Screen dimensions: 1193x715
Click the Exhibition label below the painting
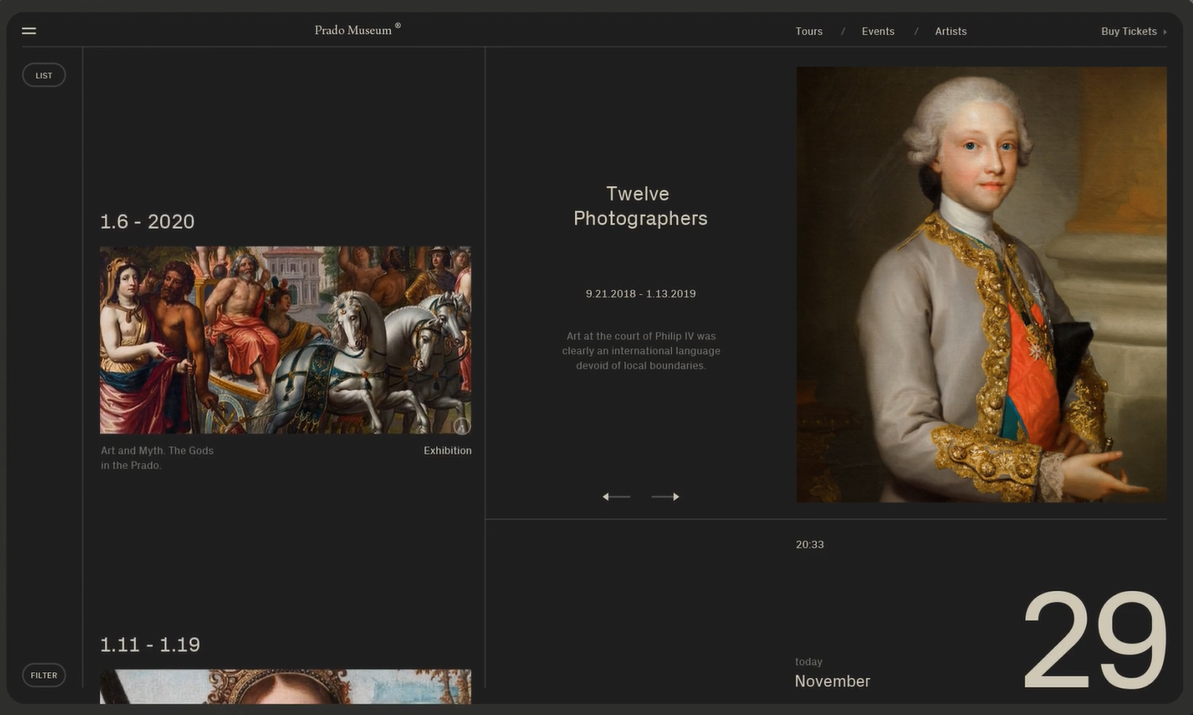447,451
